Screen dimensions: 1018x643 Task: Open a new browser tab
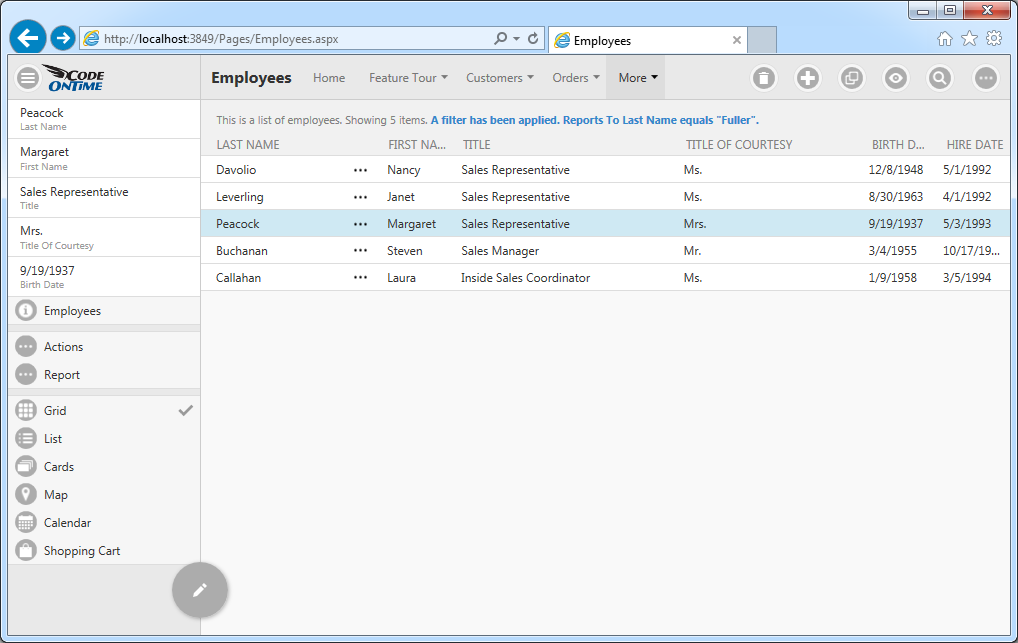coord(762,40)
